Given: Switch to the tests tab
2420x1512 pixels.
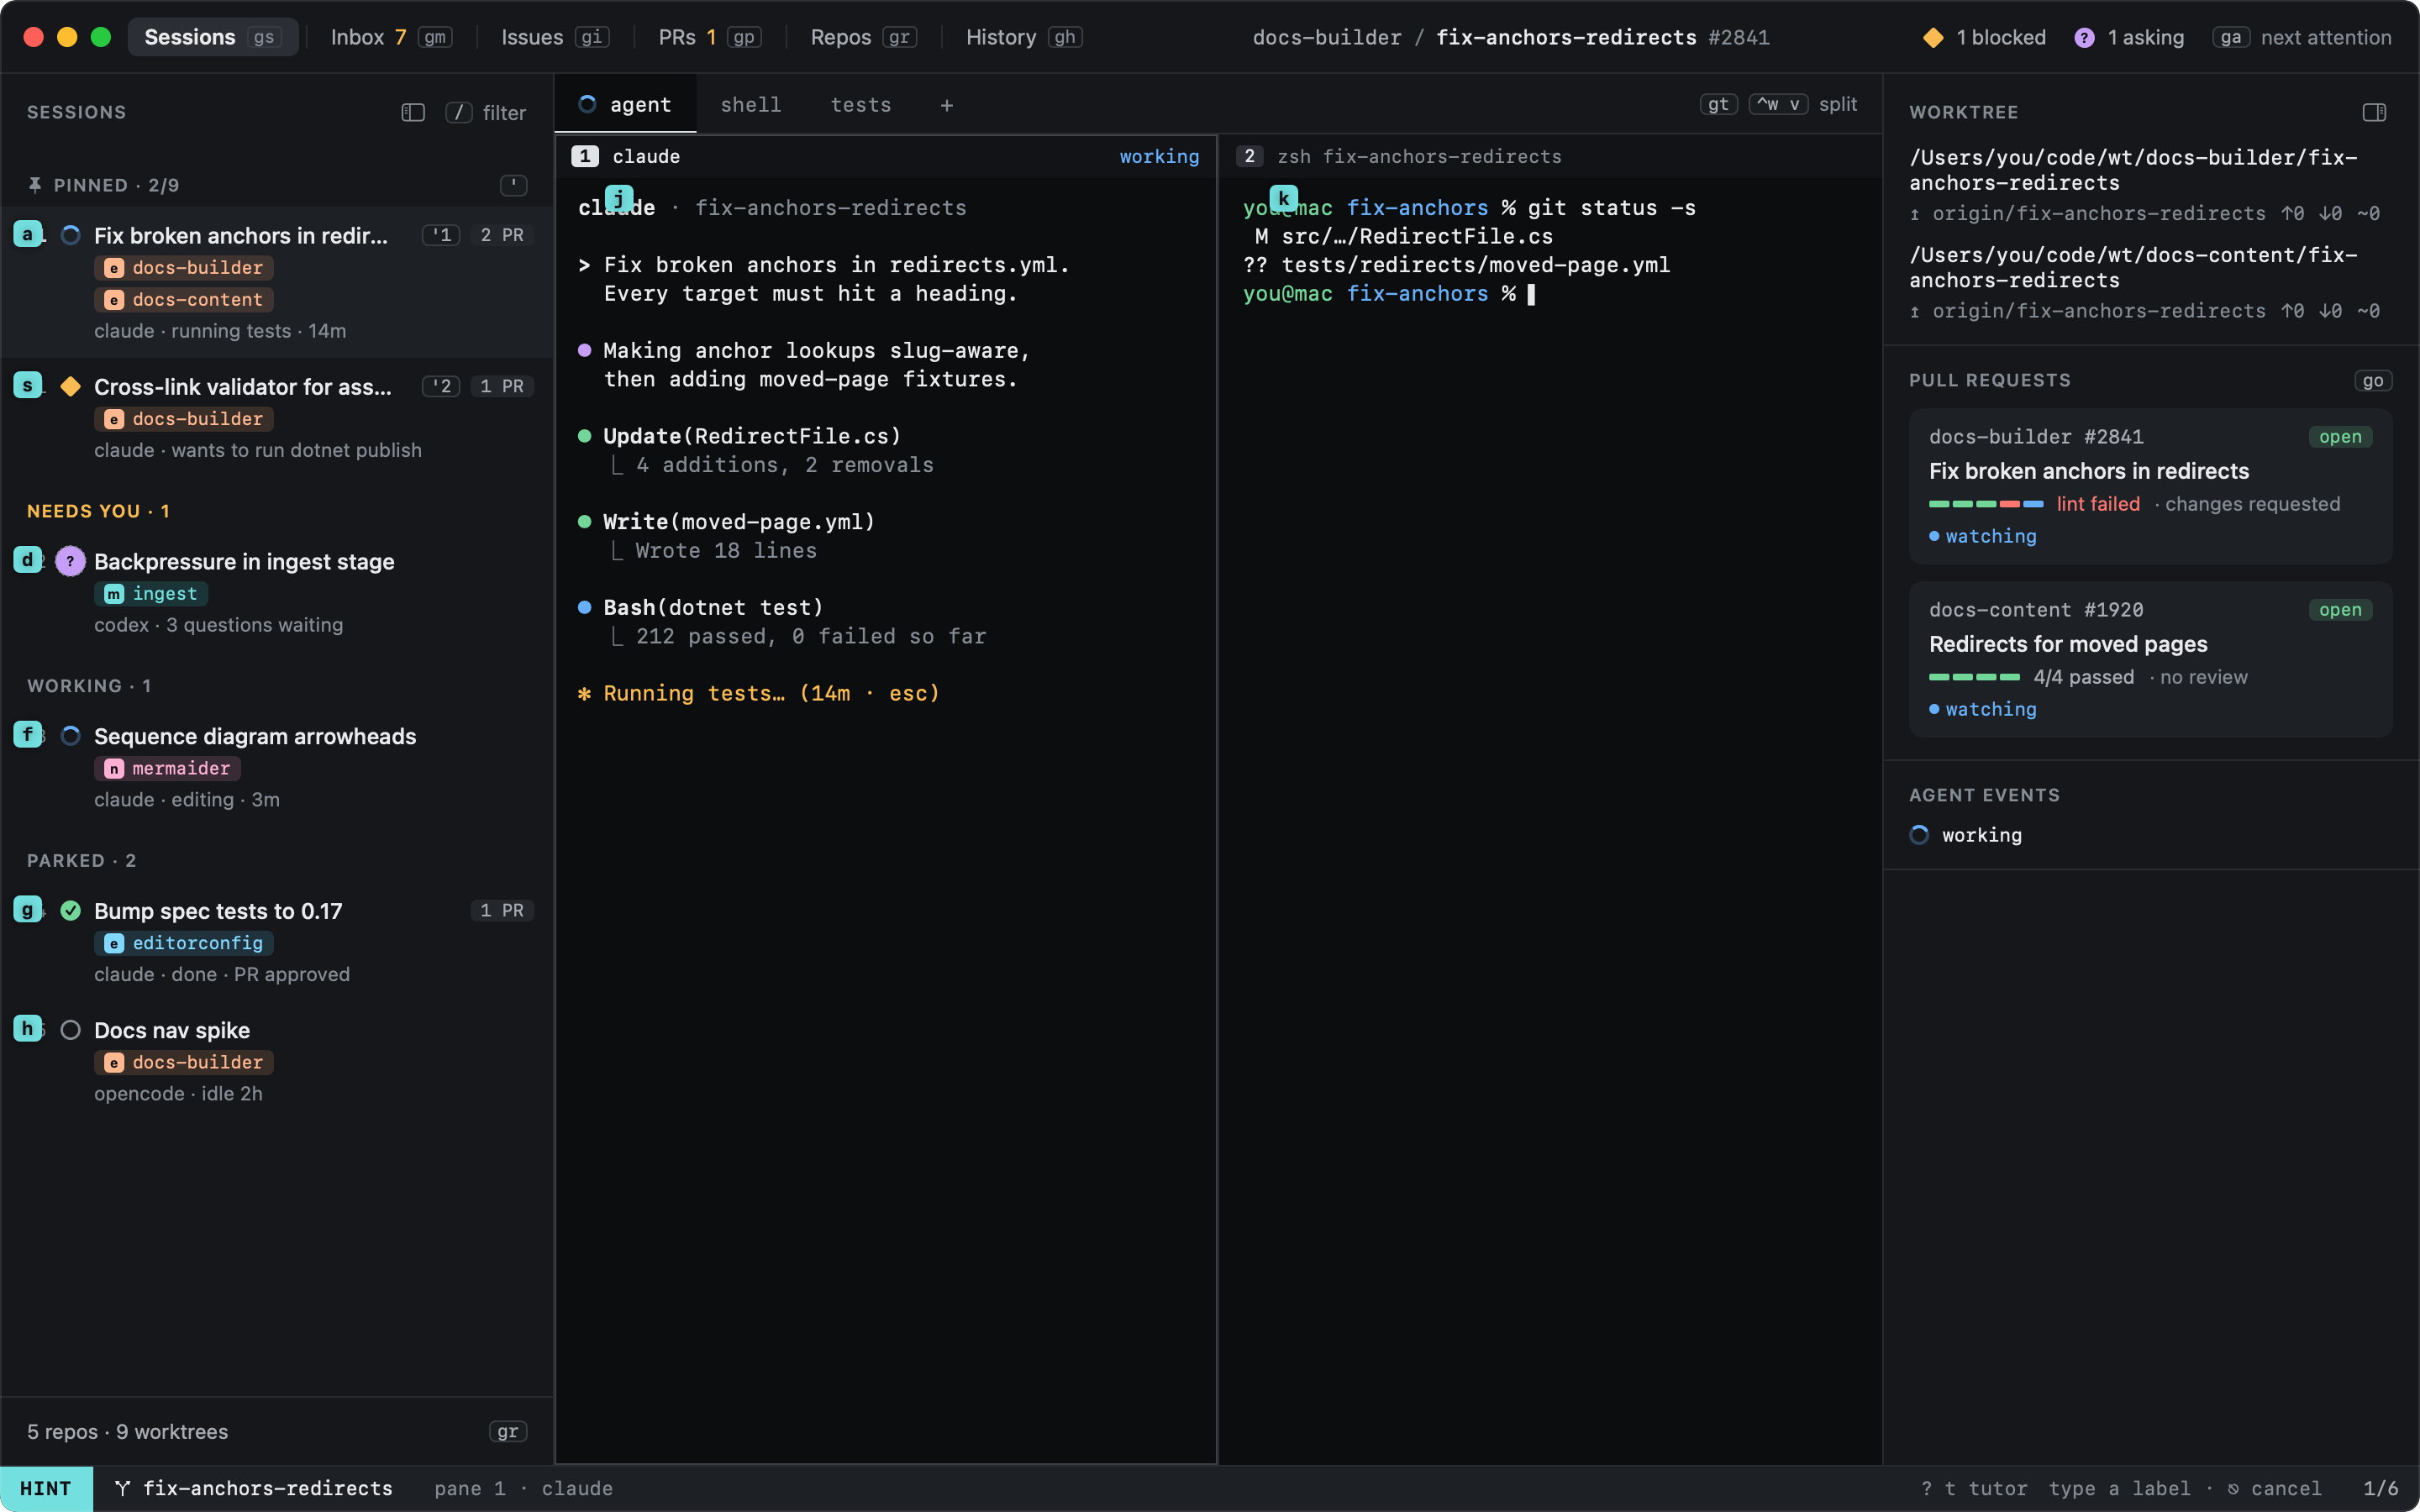Looking at the screenshot, I should click(861, 105).
